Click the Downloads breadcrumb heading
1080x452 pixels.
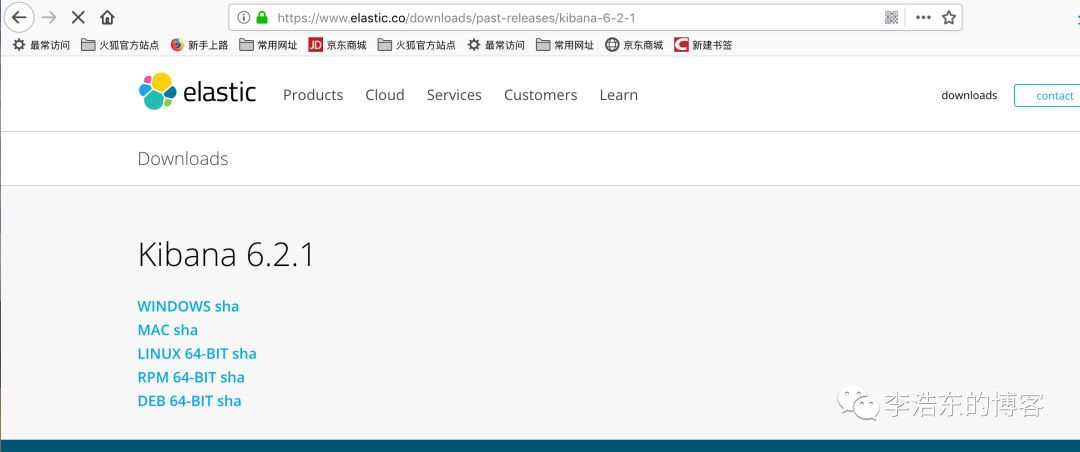[183, 158]
